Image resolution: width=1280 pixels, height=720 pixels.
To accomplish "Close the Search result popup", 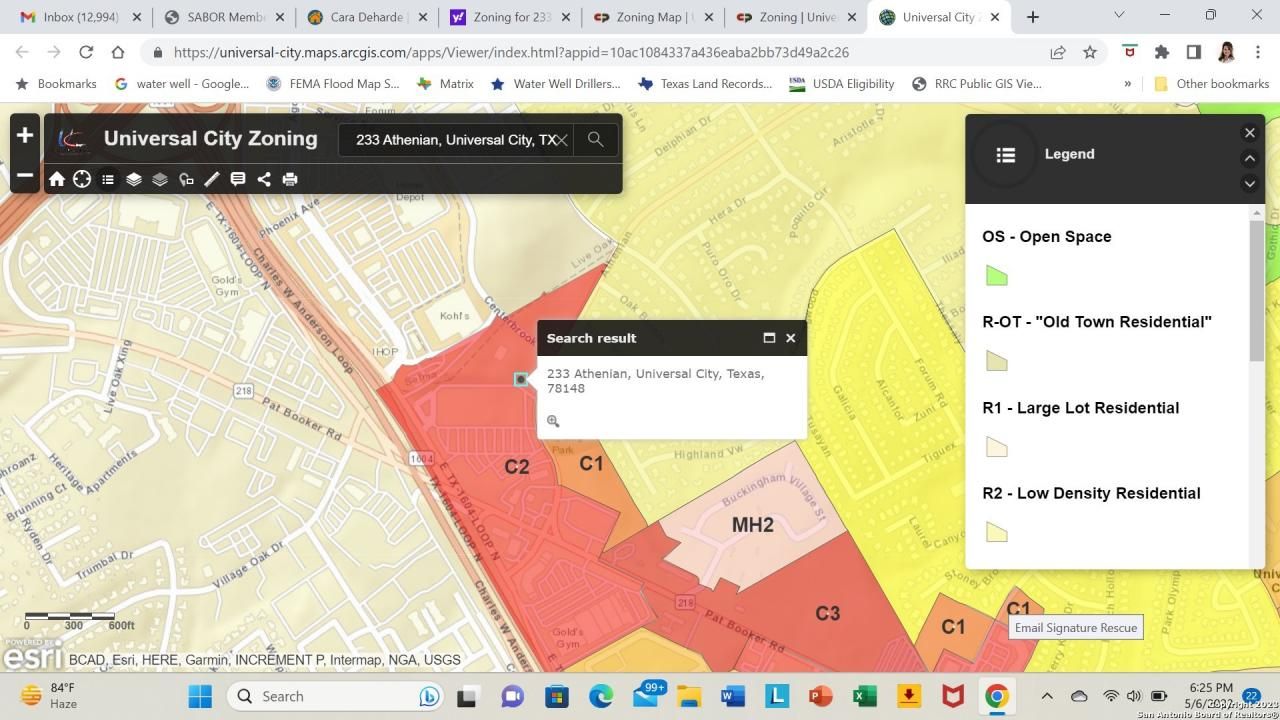I will point(790,338).
